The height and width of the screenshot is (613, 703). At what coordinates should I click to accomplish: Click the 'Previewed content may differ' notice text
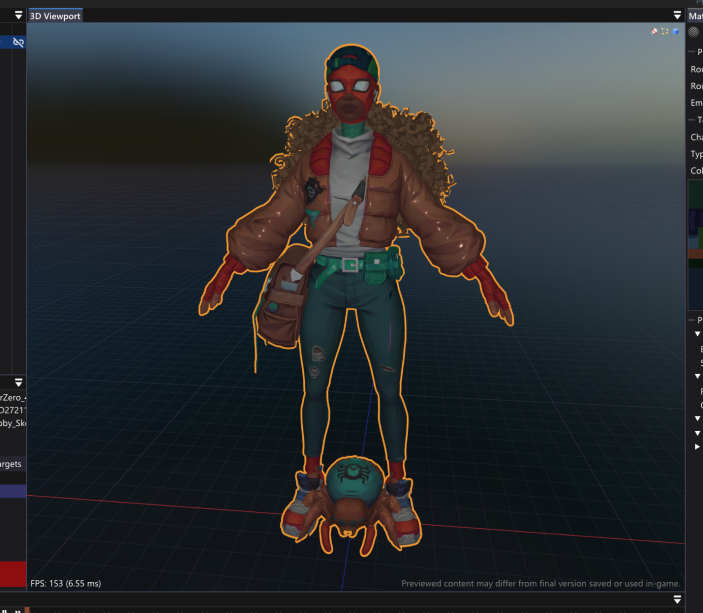540,583
